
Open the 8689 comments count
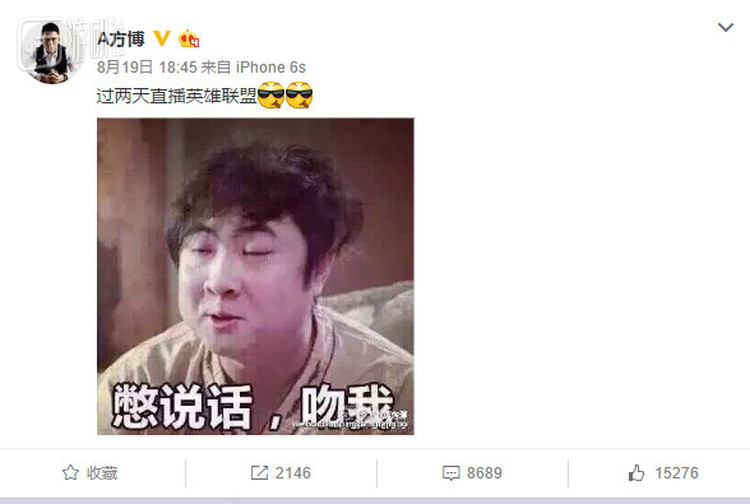(x=484, y=473)
